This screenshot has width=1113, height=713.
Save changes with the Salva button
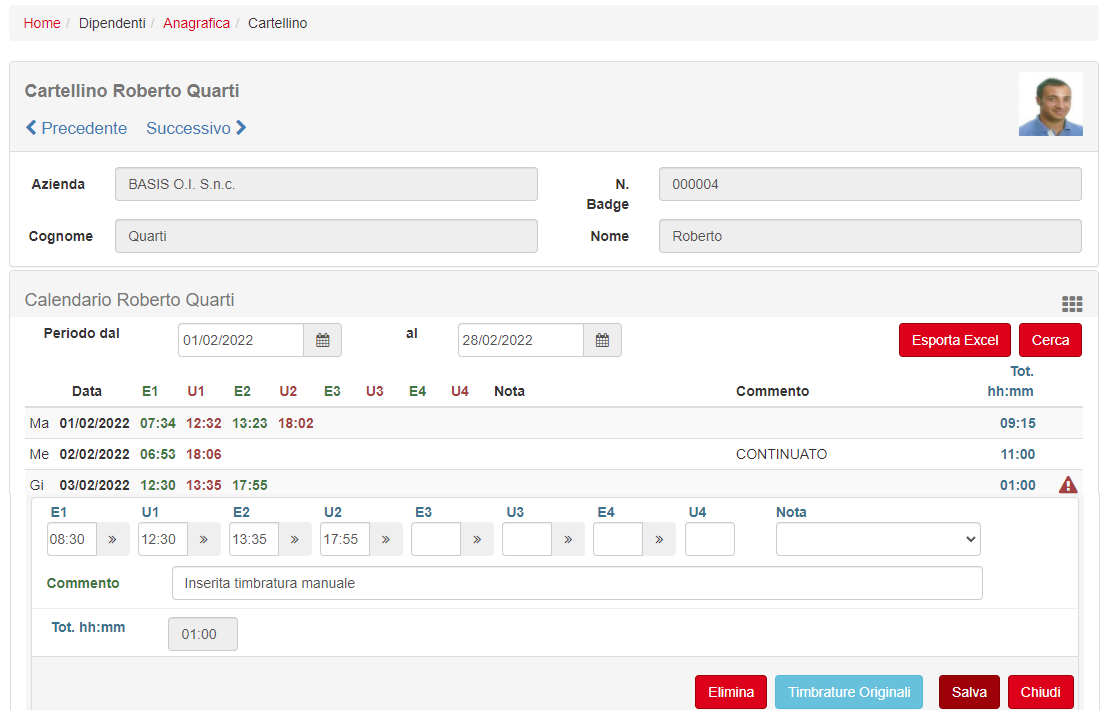(x=968, y=691)
